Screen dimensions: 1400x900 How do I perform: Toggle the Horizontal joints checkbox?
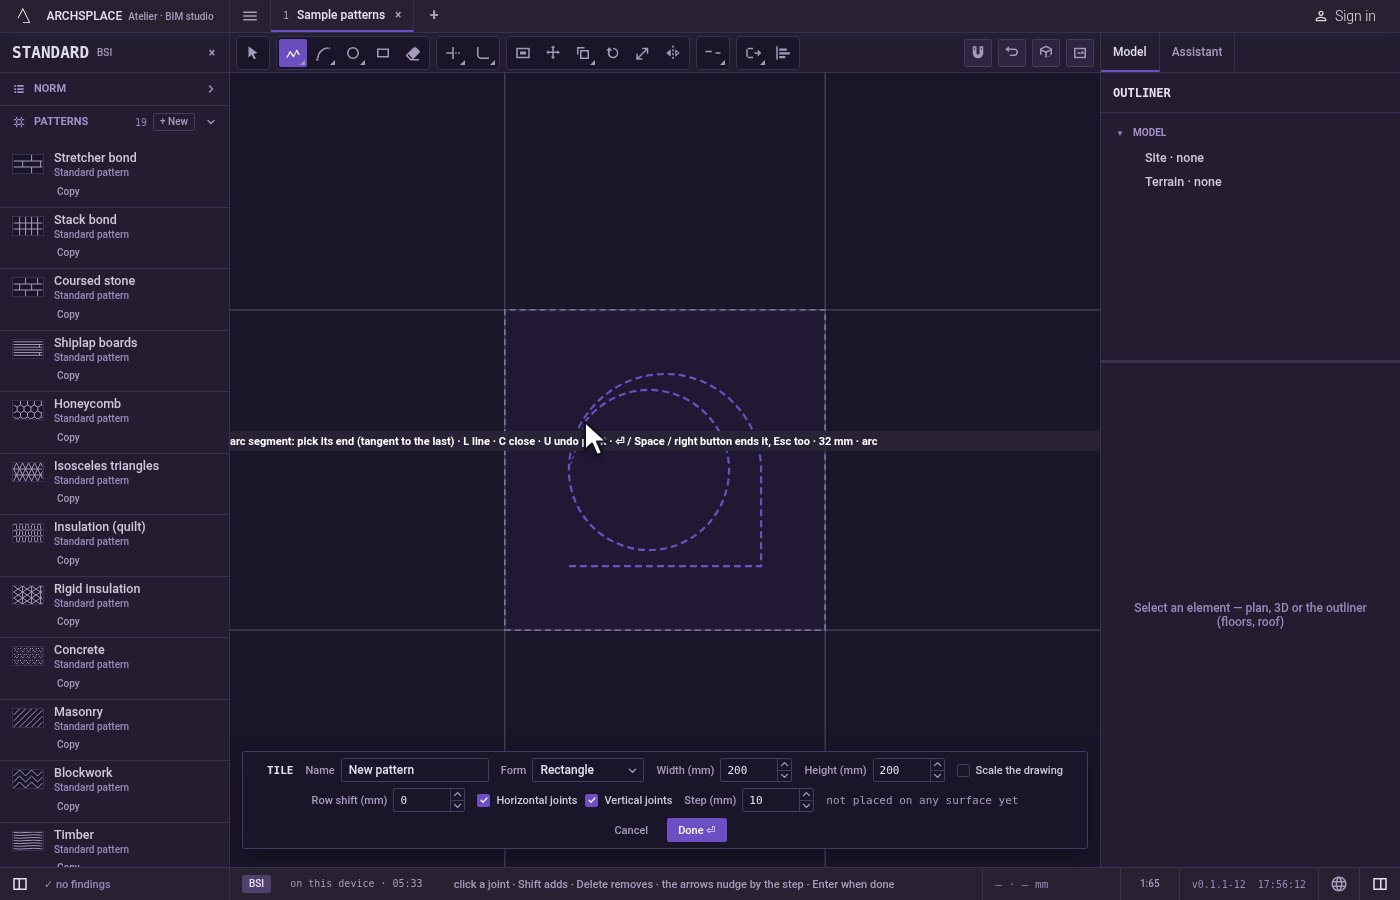tap(484, 800)
